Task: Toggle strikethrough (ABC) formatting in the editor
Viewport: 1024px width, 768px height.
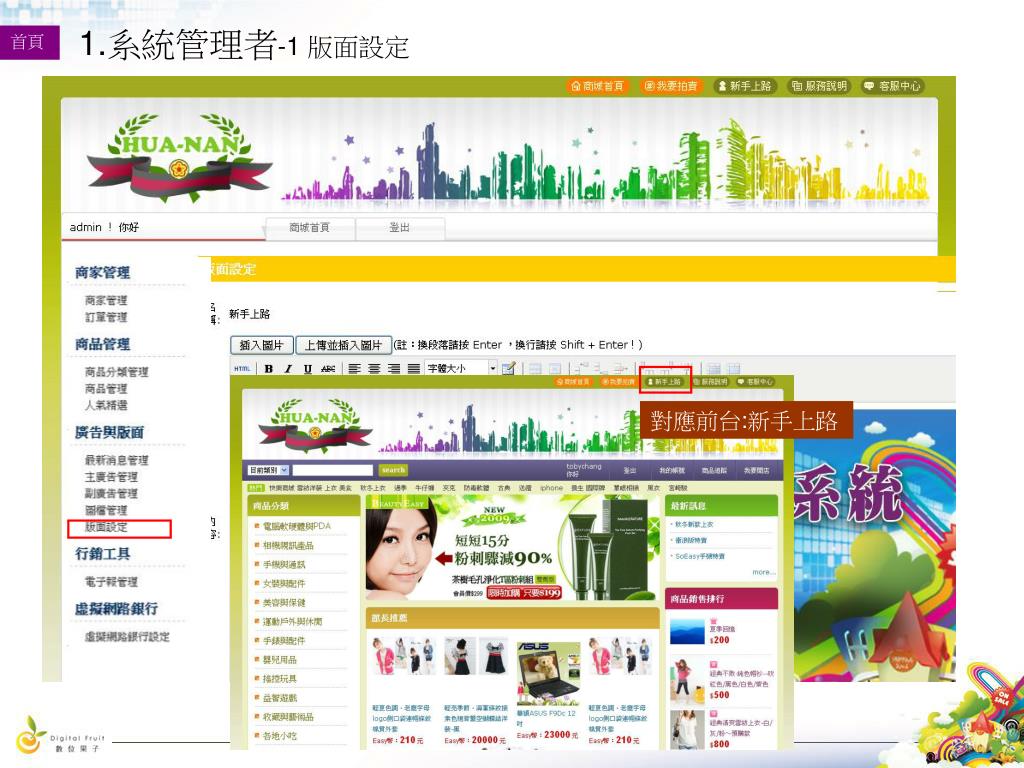Action: point(328,368)
